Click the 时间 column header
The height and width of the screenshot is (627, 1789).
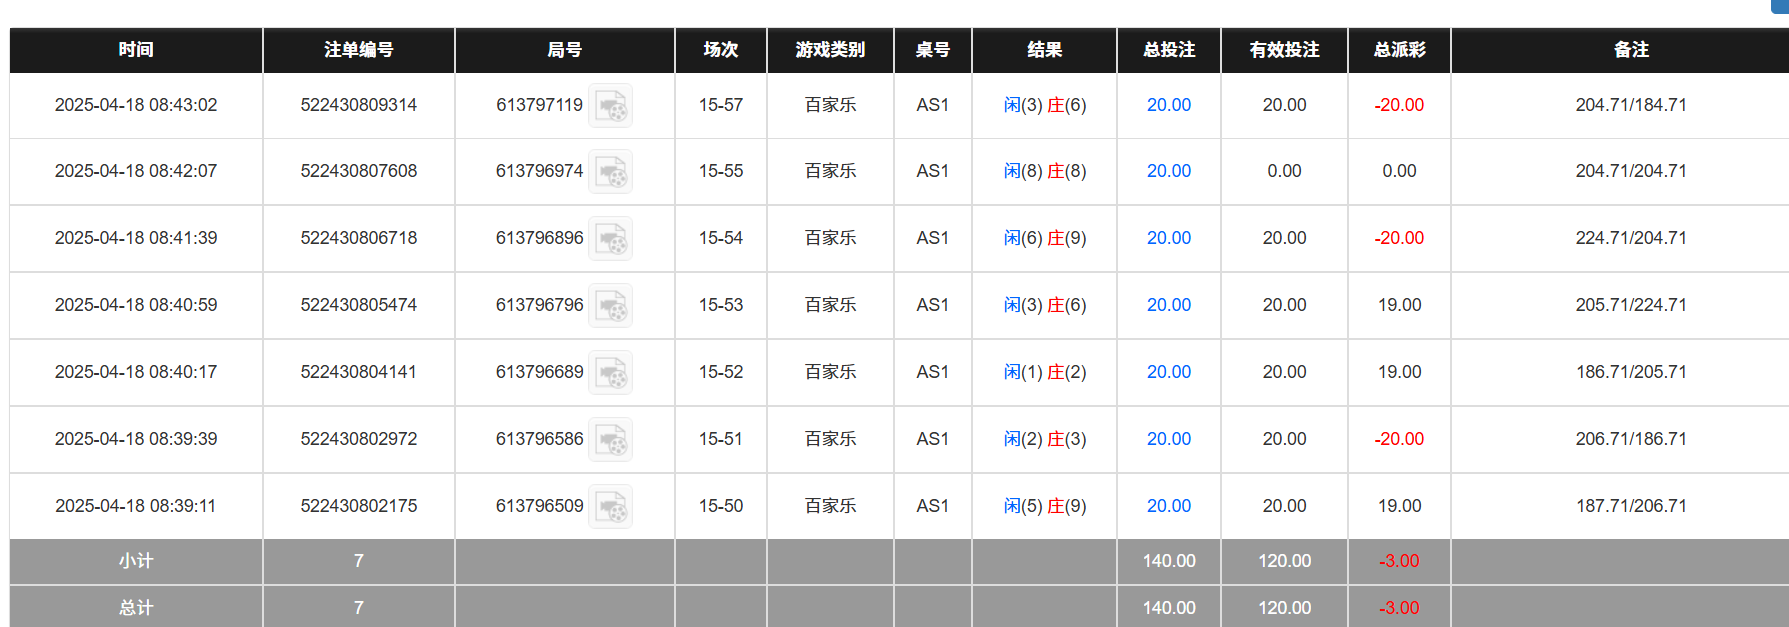point(136,50)
